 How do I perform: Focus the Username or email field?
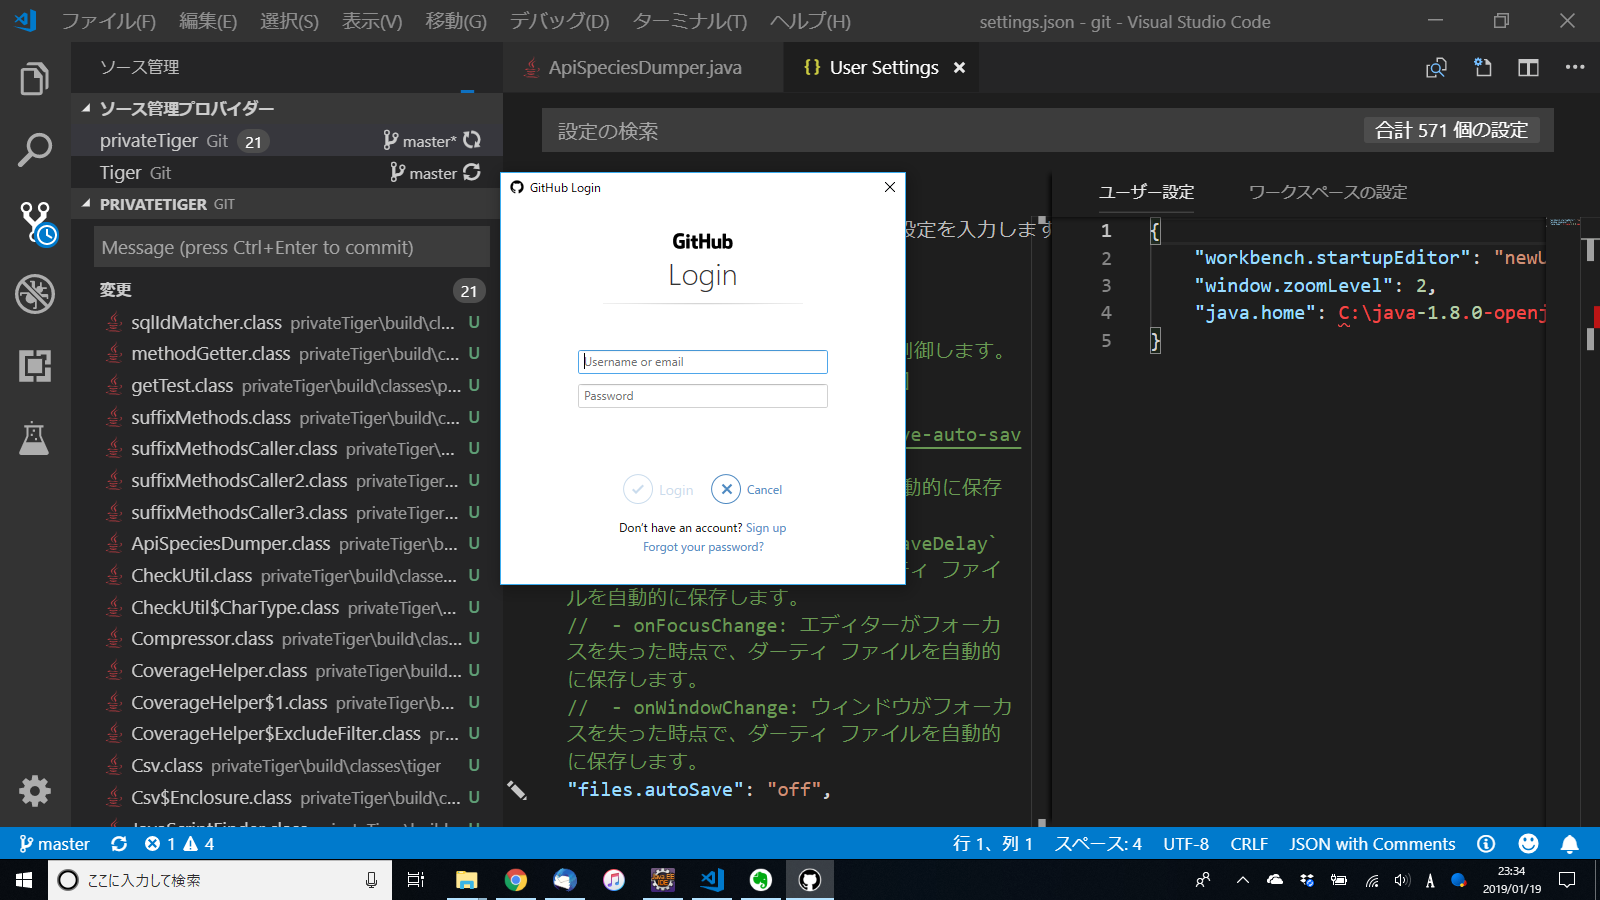click(x=703, y=362)
